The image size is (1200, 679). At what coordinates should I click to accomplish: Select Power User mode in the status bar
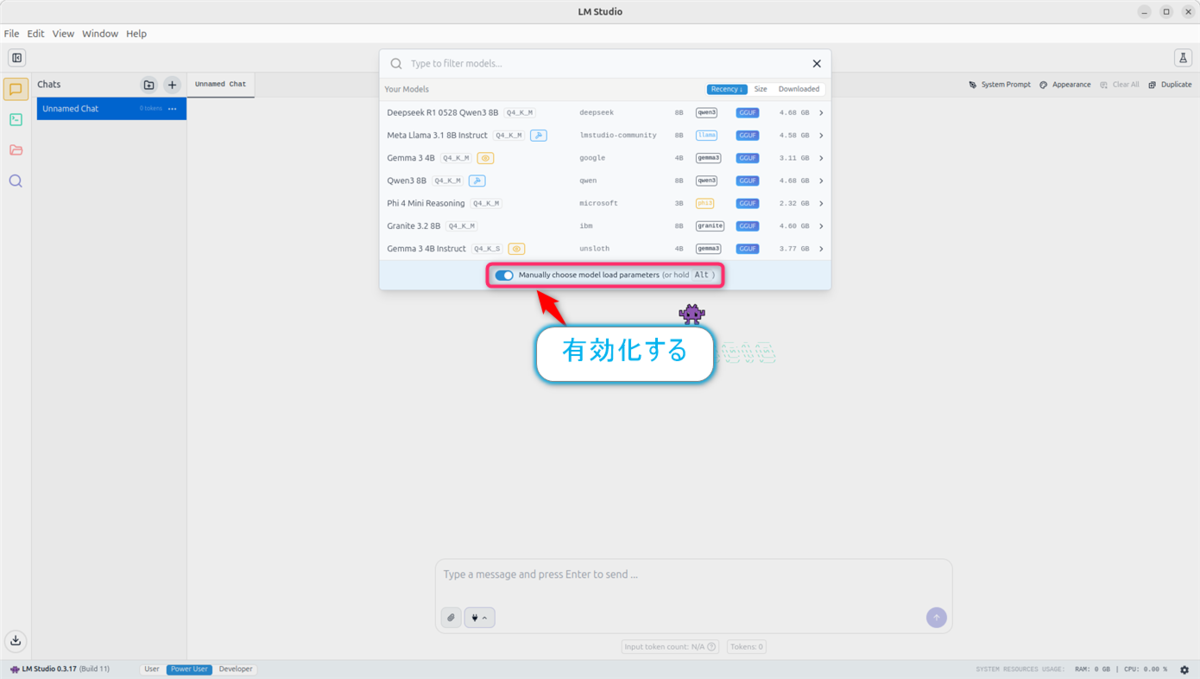pyautogui.click(x=189, y=669)
